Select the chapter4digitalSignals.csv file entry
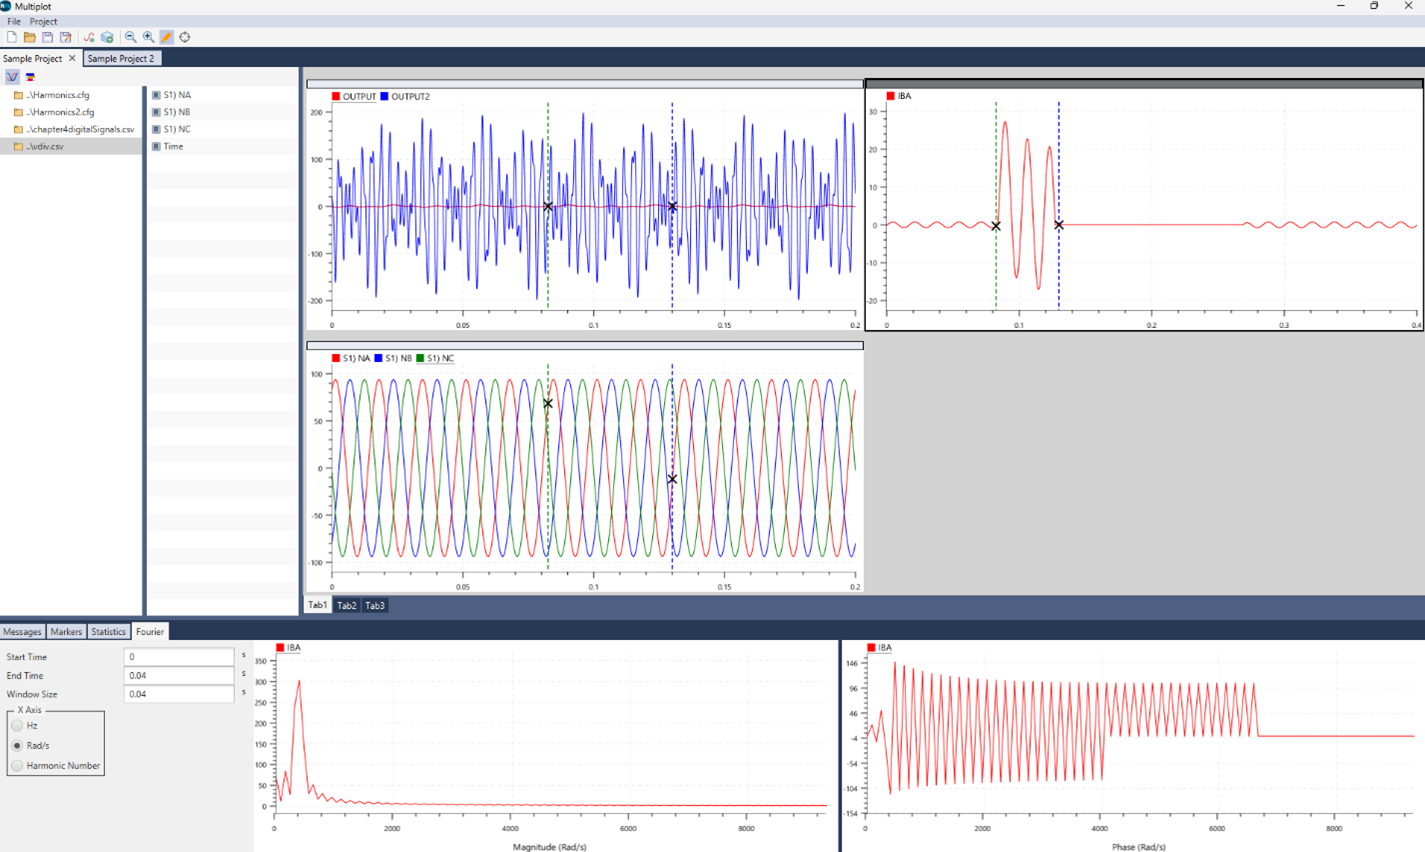Viewport: 1425px width, 852px height. point(80,129)
